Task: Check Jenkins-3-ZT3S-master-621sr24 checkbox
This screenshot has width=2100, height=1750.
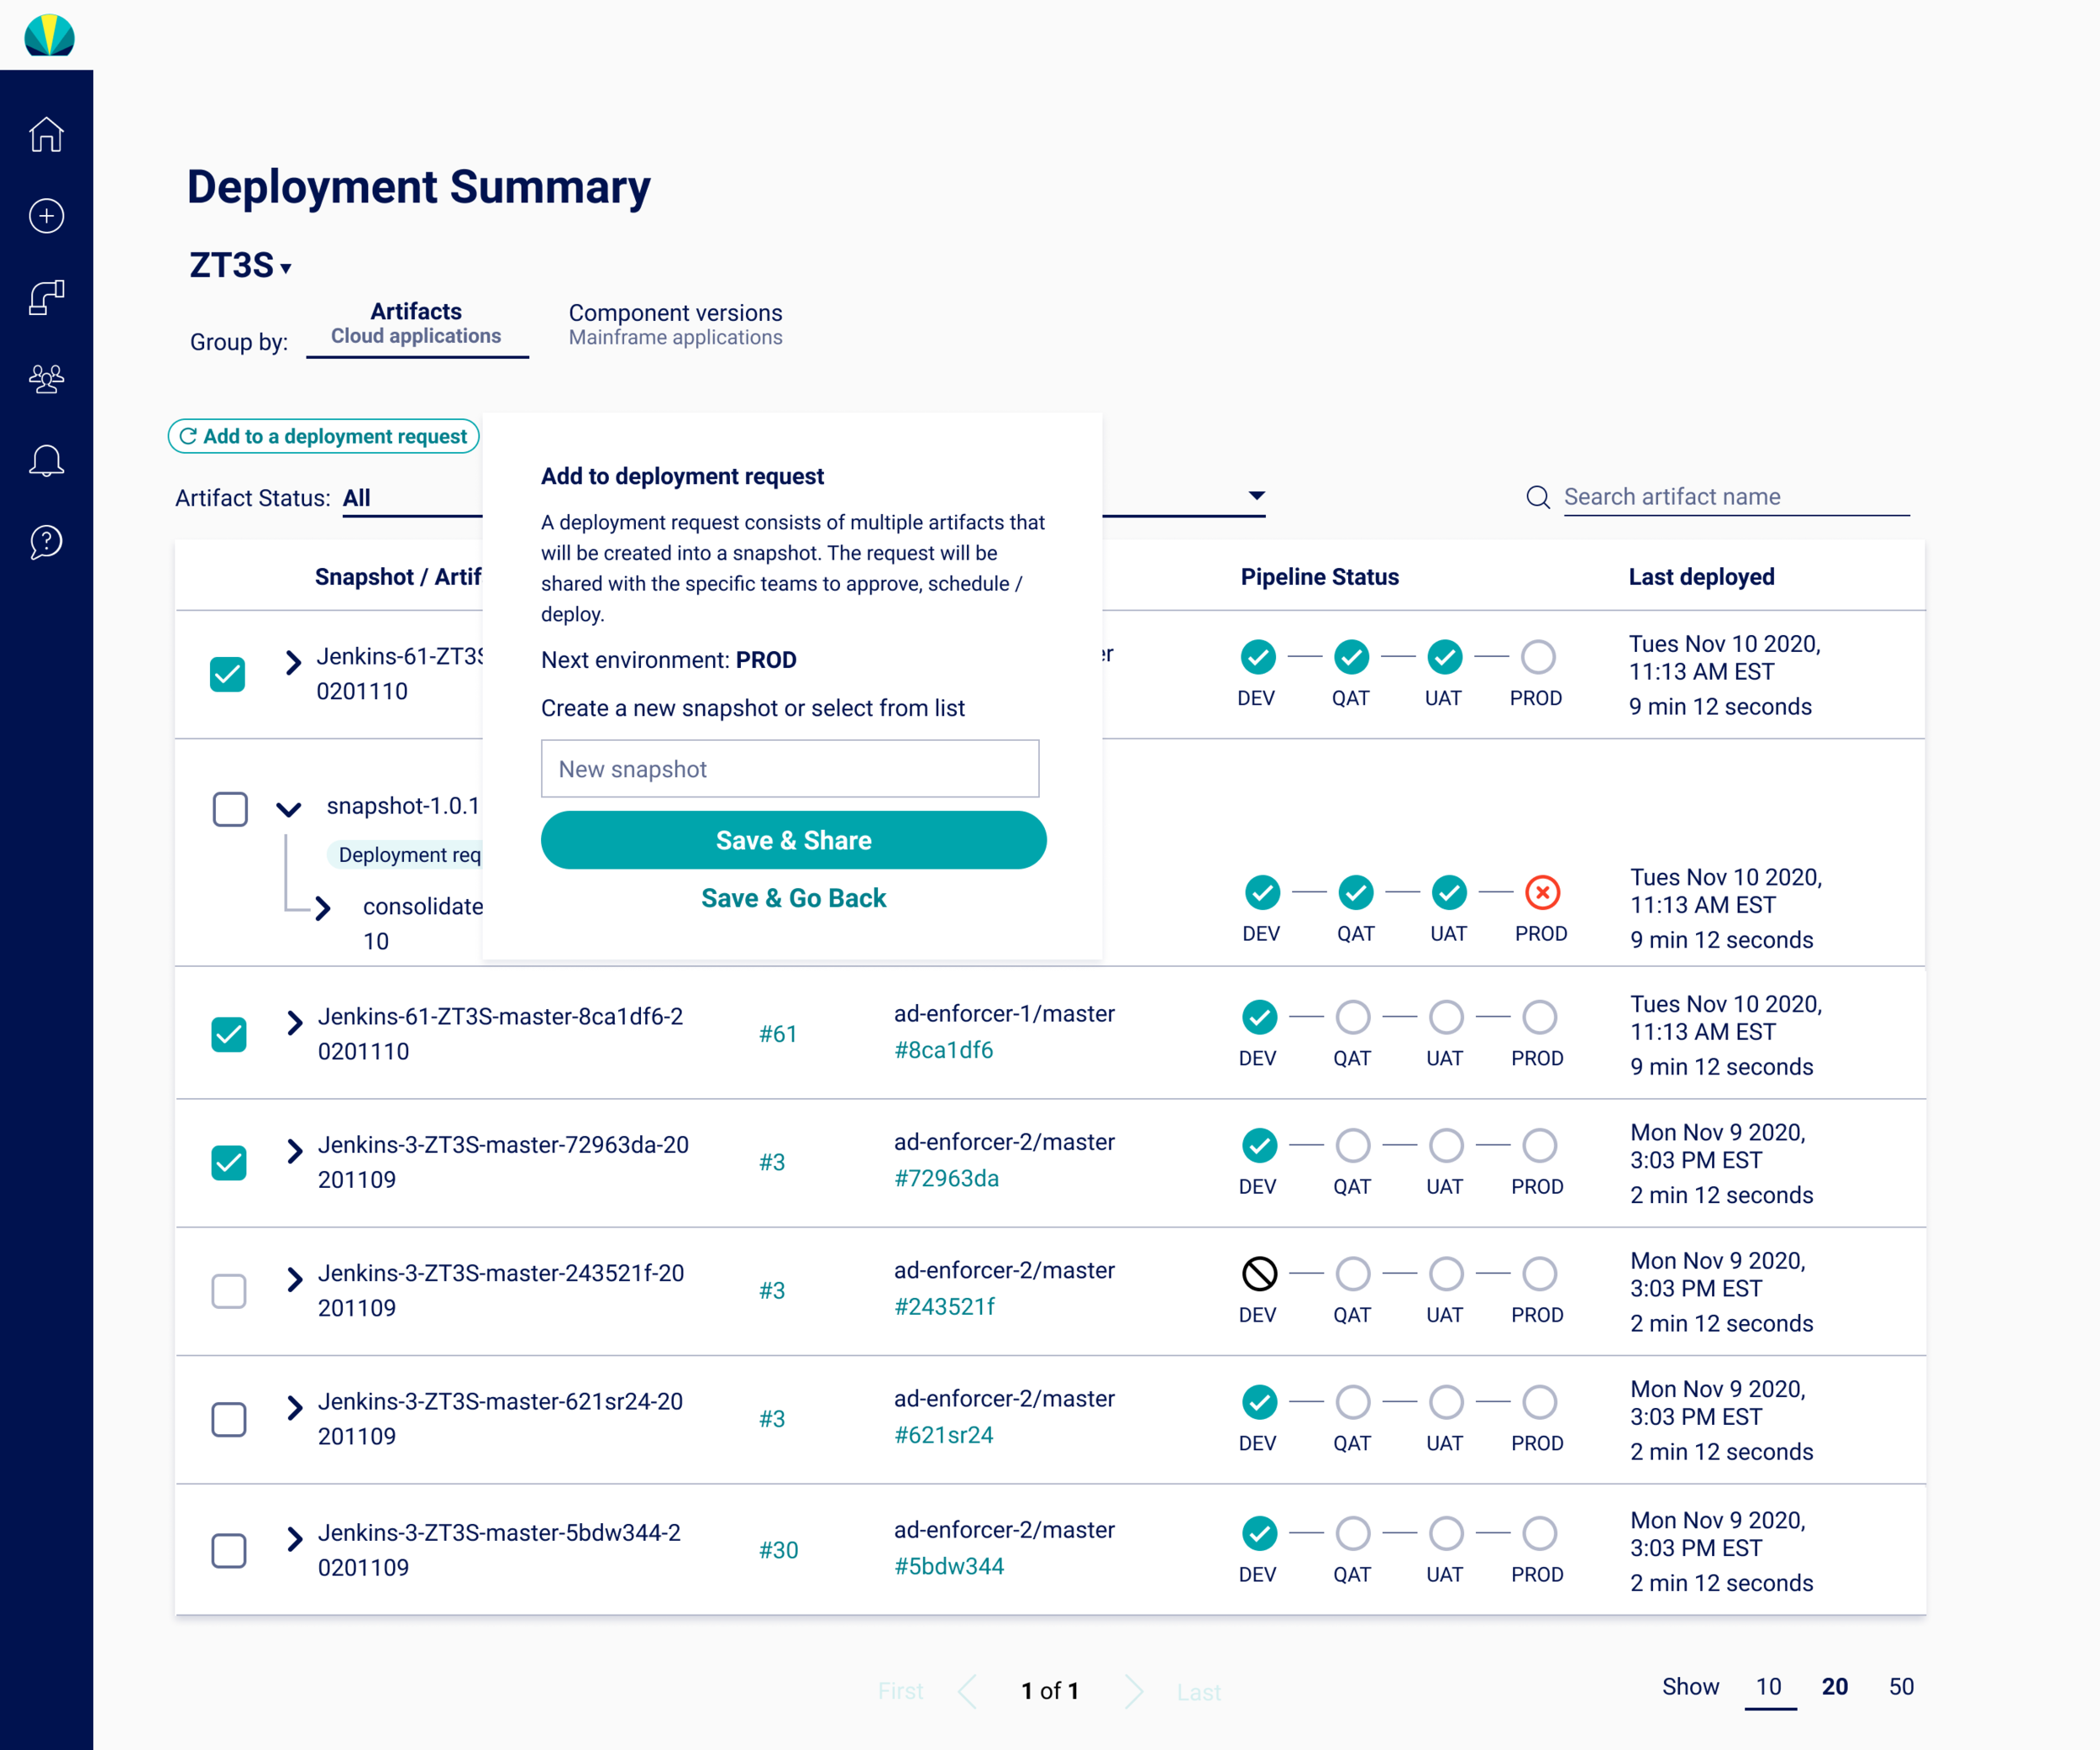Action: 229,1419
